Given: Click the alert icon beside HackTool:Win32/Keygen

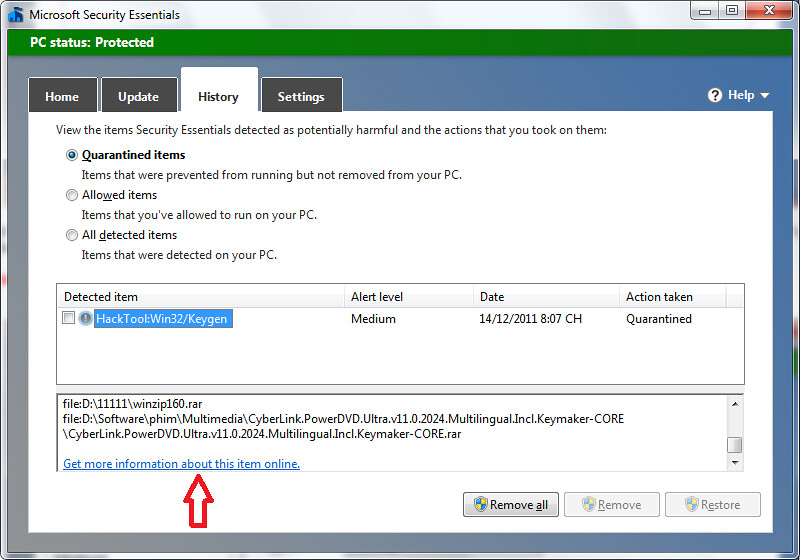Looking at the screenshot, I should [x=85, y=318].
